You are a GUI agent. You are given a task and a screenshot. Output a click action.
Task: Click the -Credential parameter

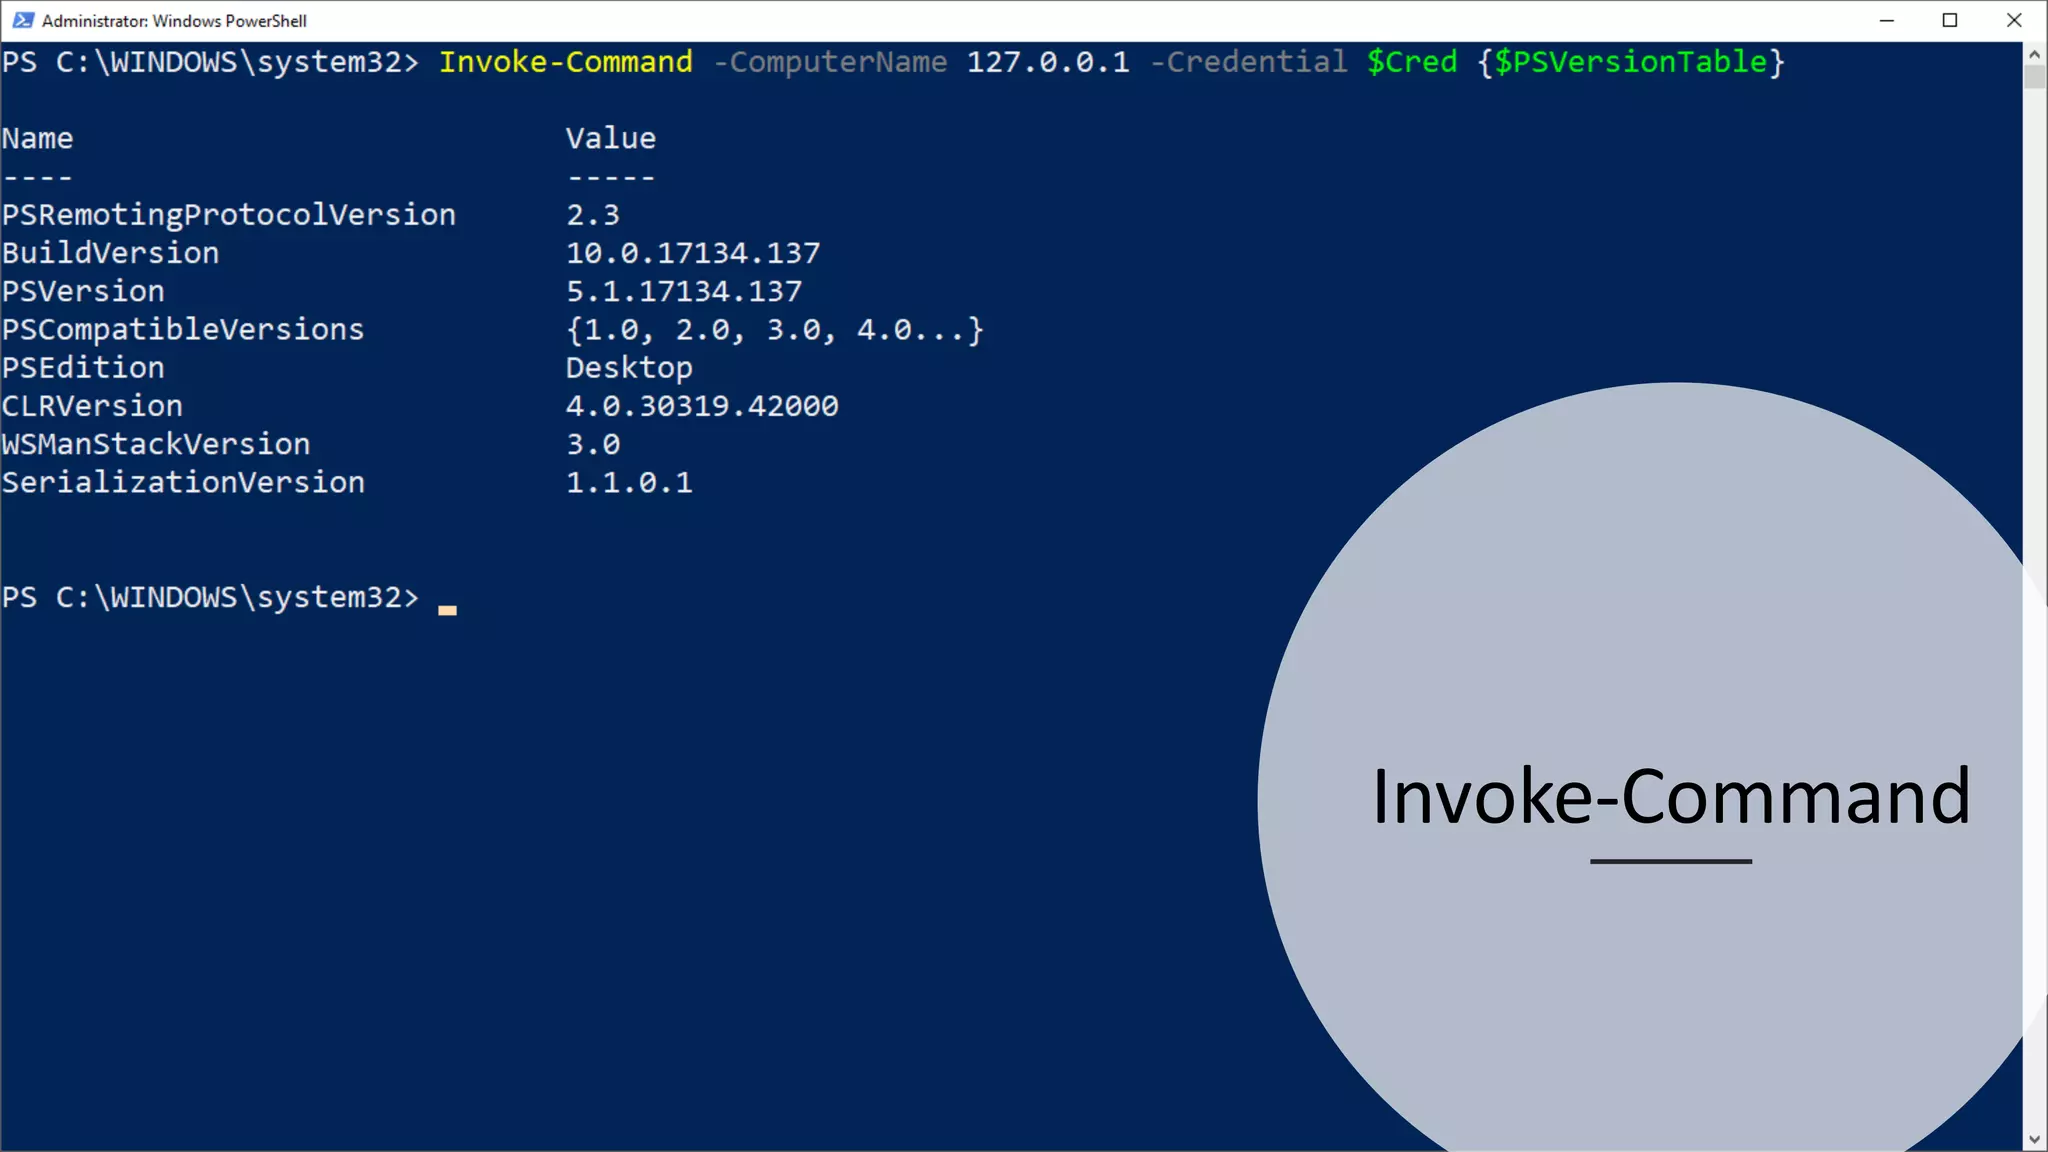[1249, 62]
